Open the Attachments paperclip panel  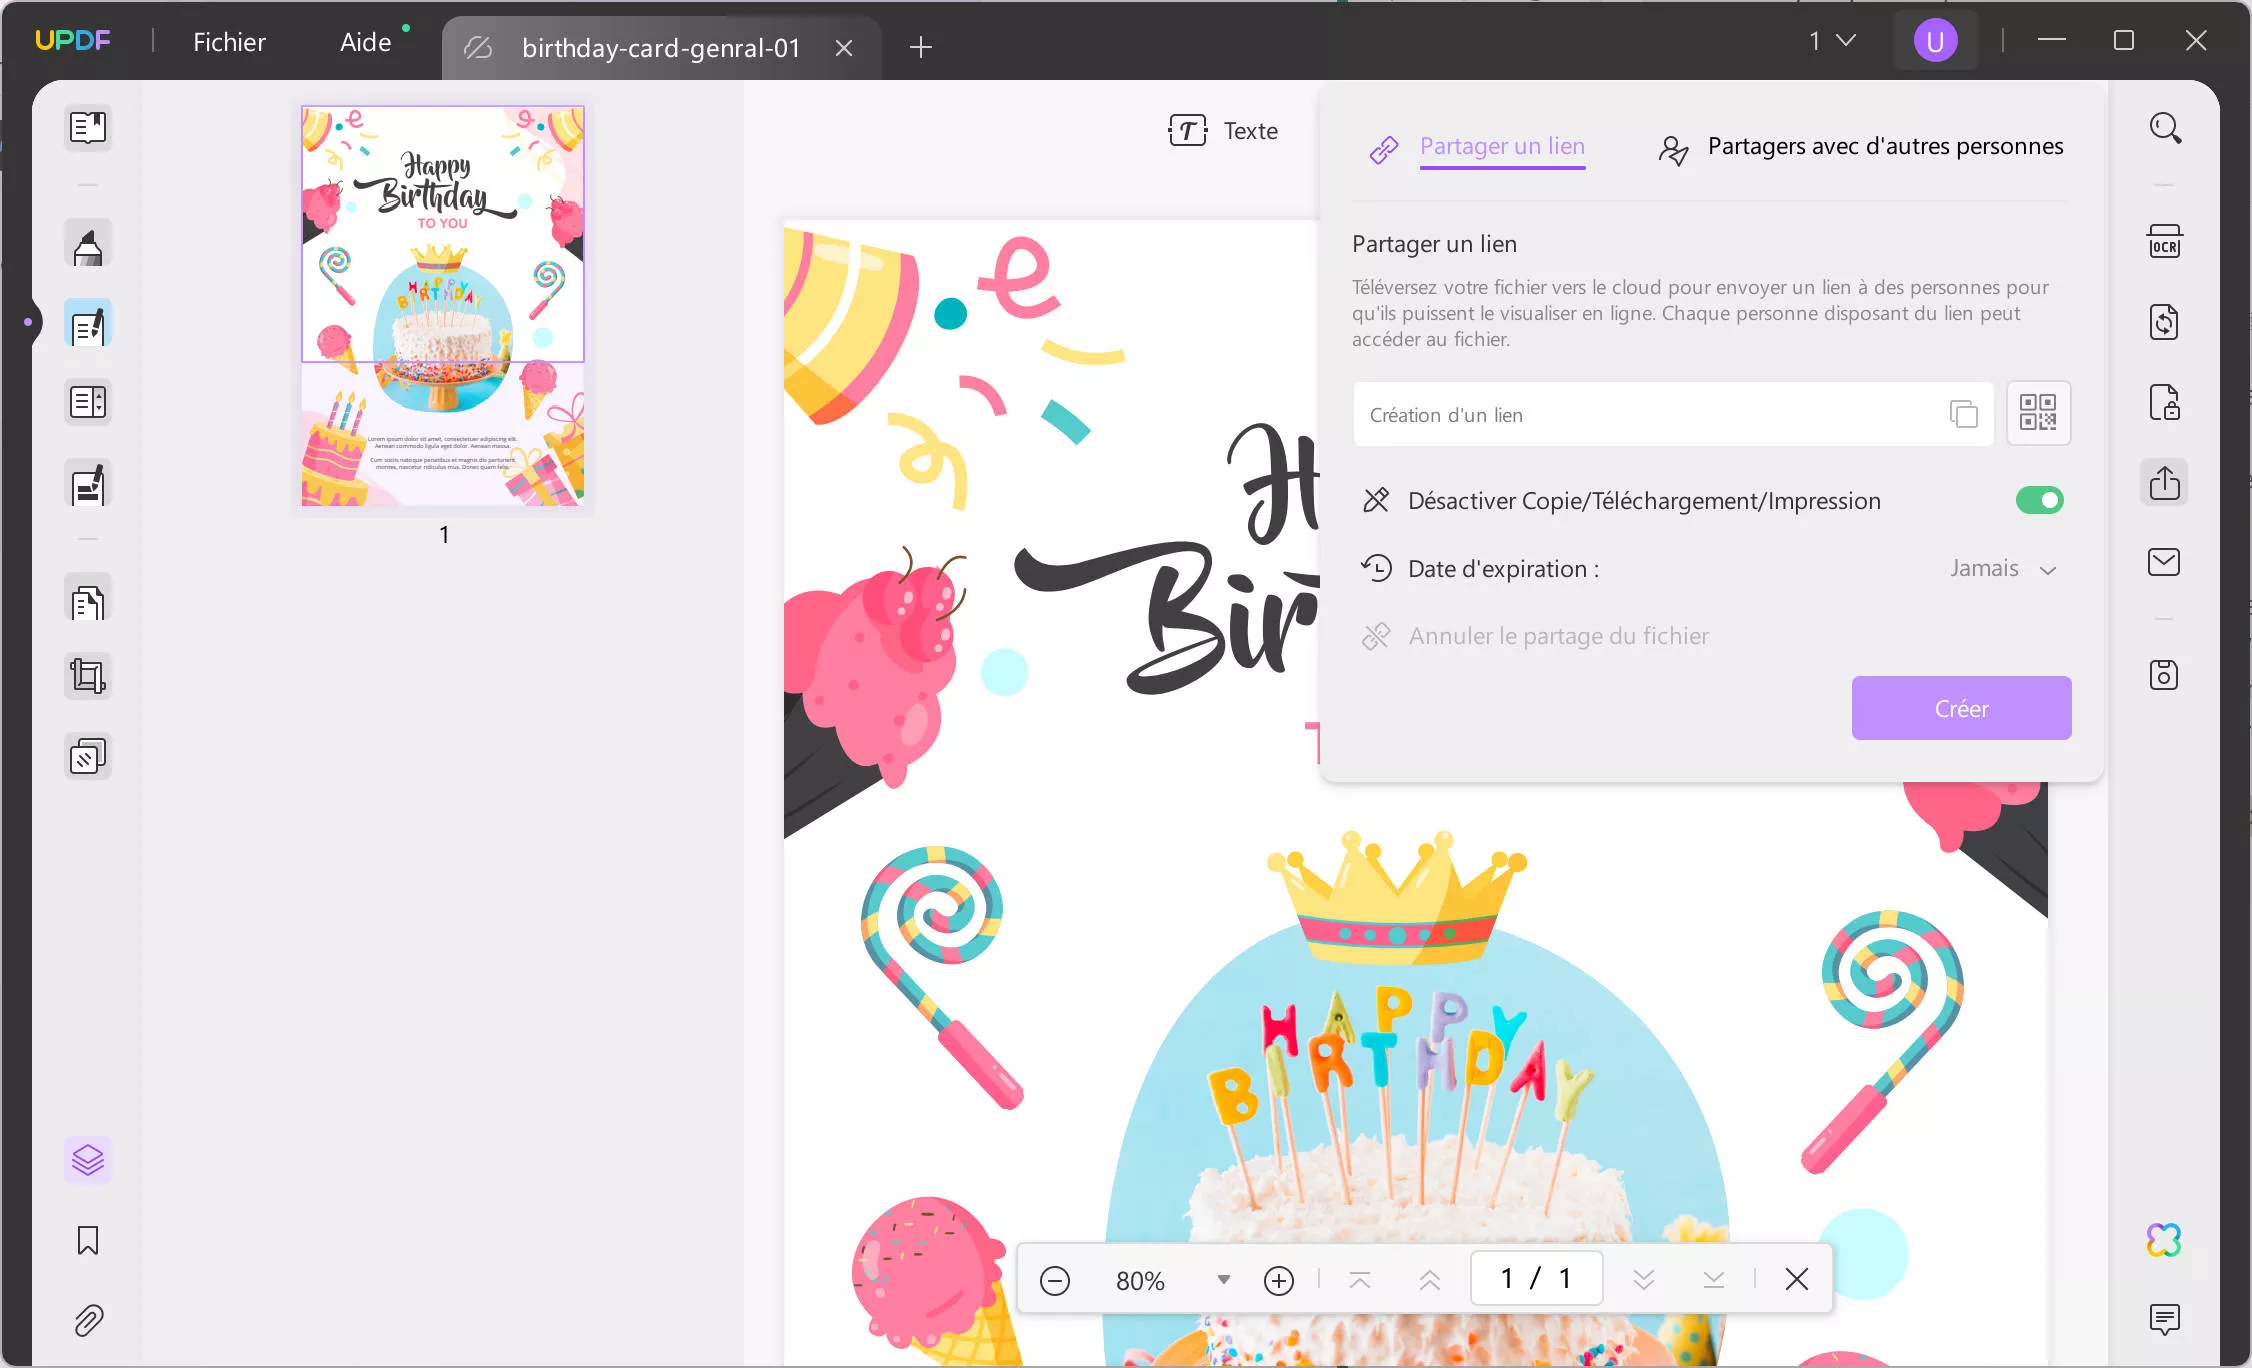[88, 1320]
